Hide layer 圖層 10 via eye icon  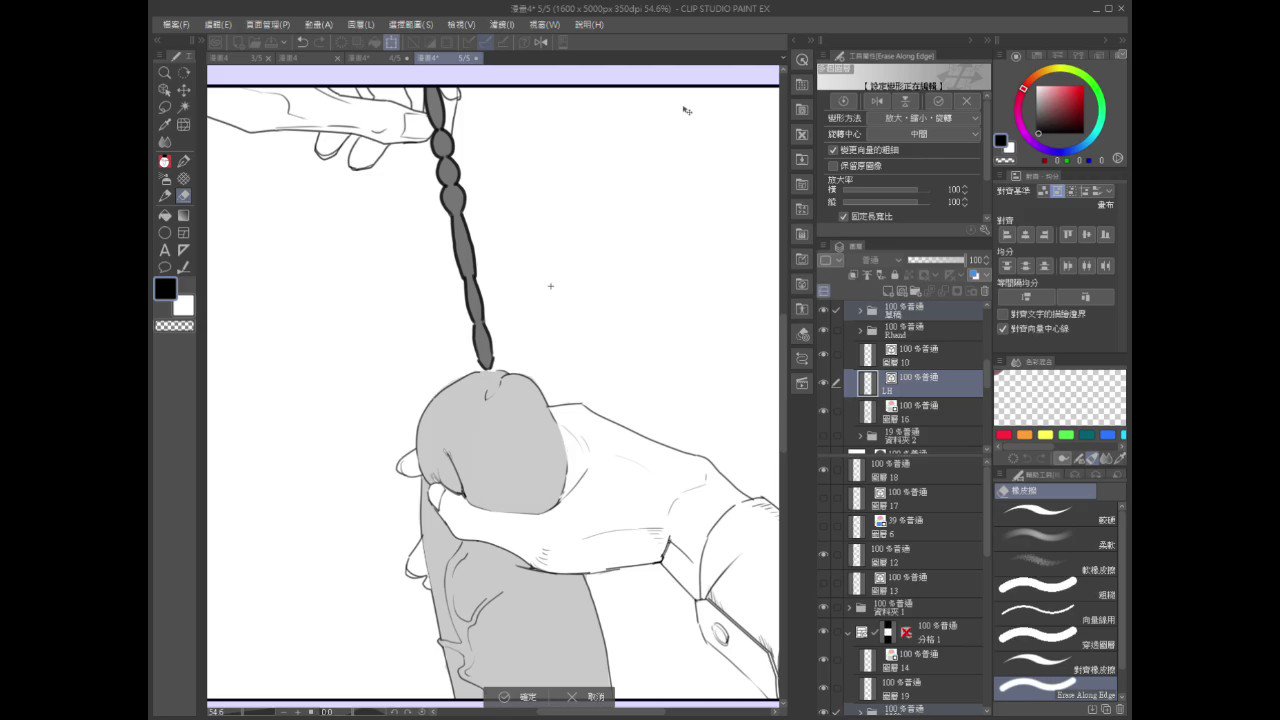coord(824,355)
